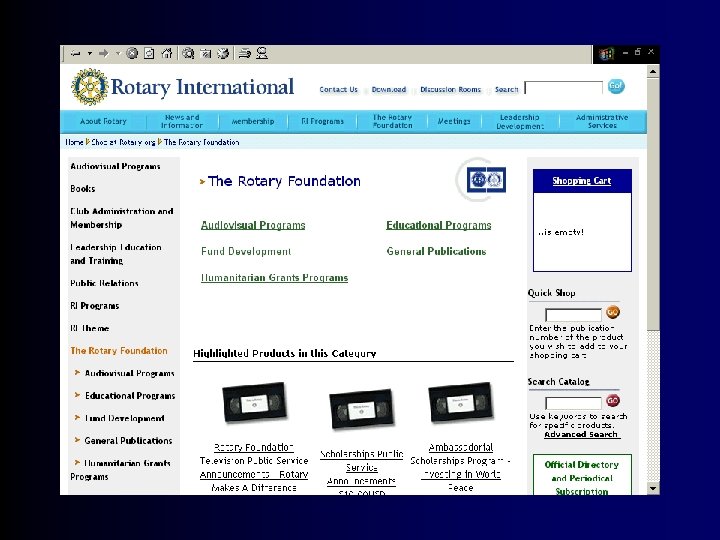Select RI Theme in the sidebar
Screen dimensions: 720x540
90,328
